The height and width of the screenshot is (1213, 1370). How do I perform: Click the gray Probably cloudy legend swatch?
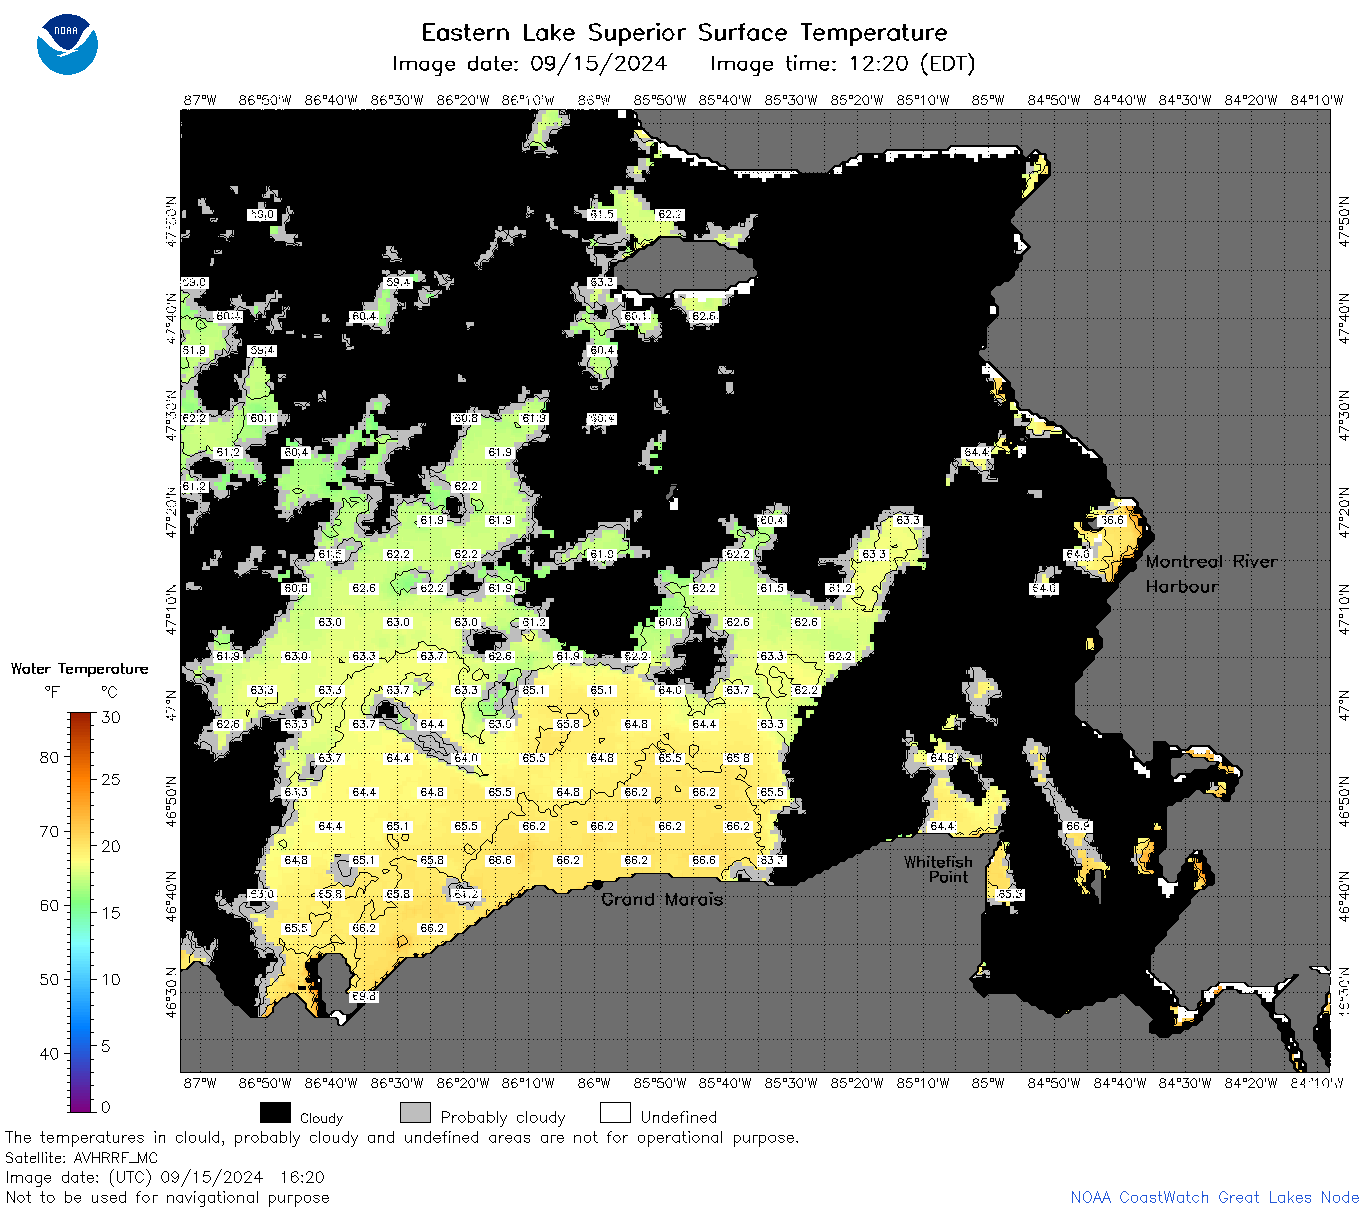[x=415, y=1113]
